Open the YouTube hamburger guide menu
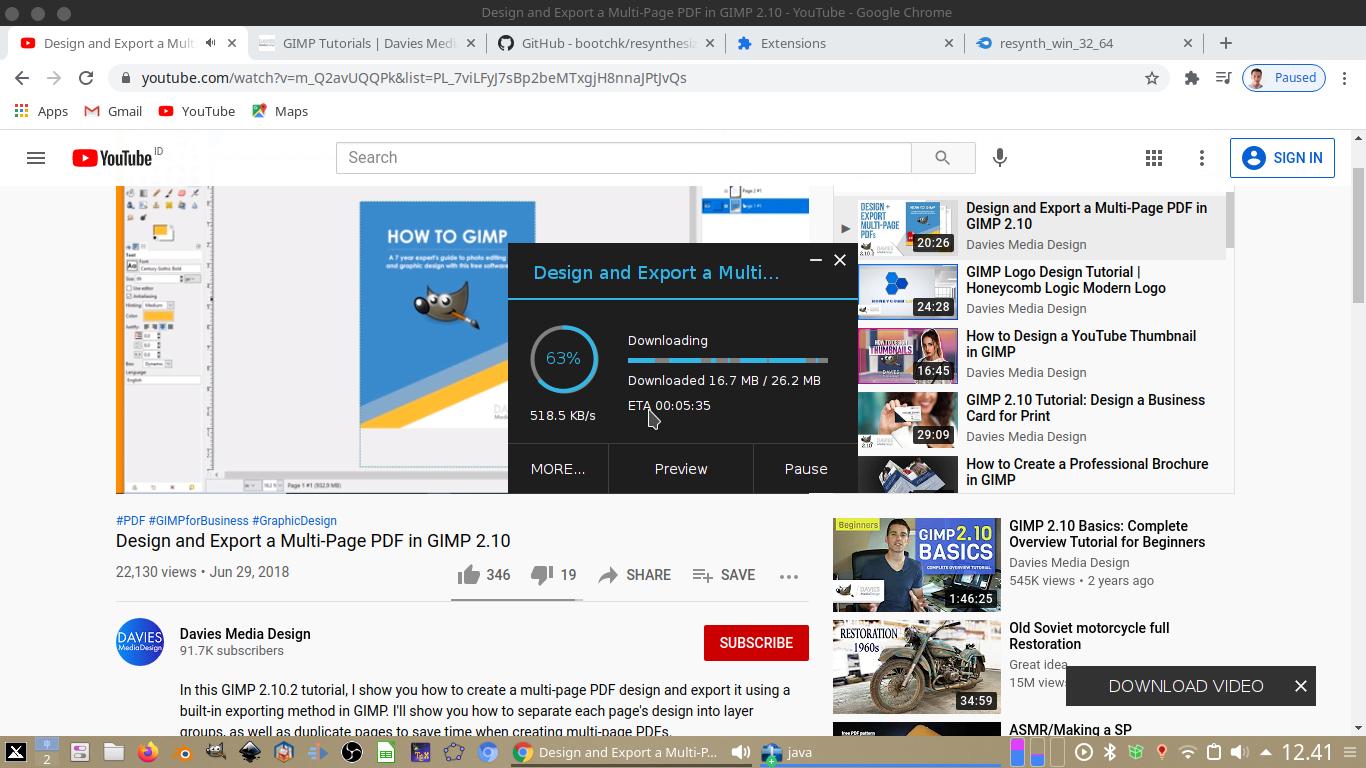 36,158
